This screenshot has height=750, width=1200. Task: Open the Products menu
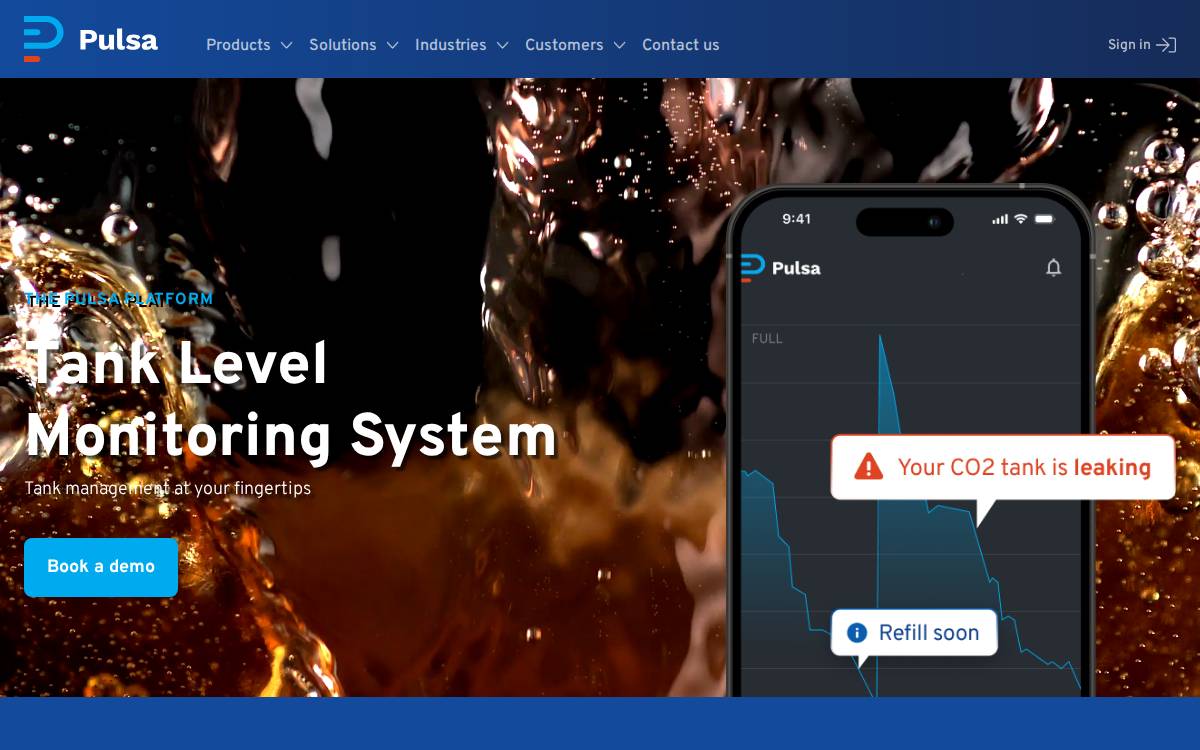pyautogui.click(x=249, y=45)
